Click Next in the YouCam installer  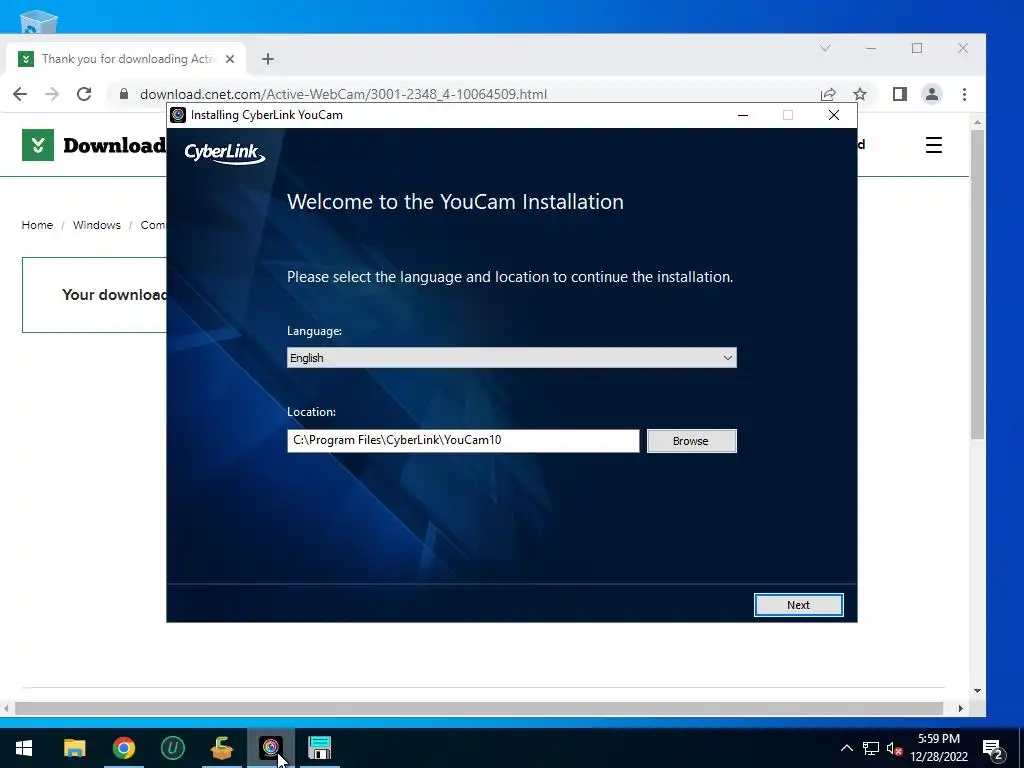(x=798, y=605)
